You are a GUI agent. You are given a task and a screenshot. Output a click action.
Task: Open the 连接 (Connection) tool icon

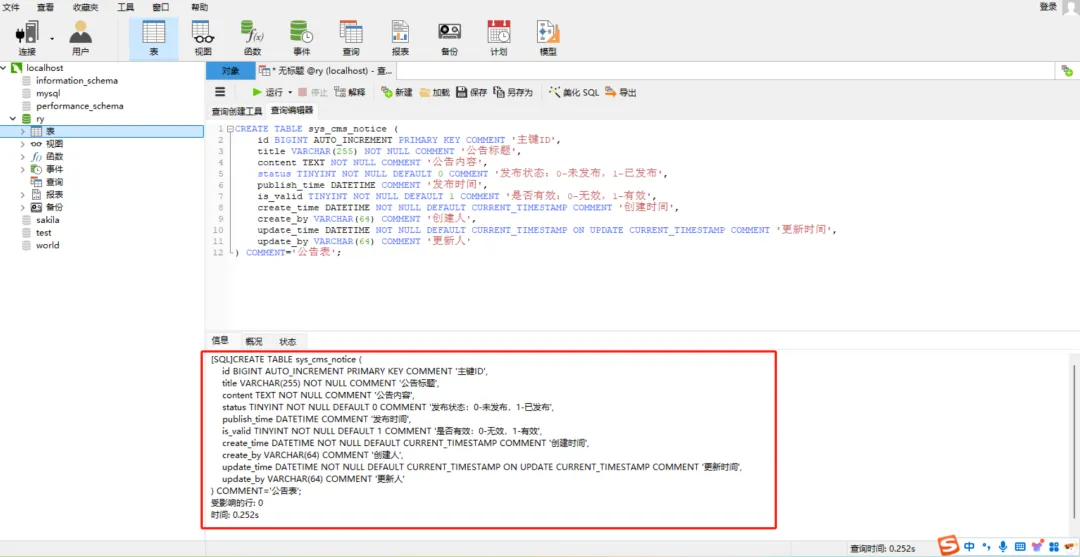coord(27,38)
